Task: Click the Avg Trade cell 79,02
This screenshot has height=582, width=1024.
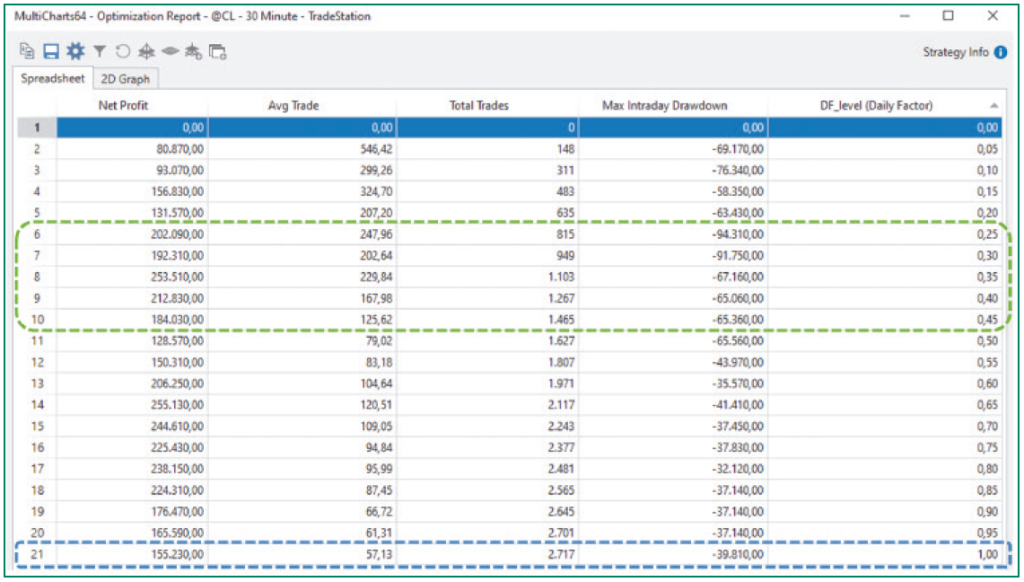Action: [302, 341]
